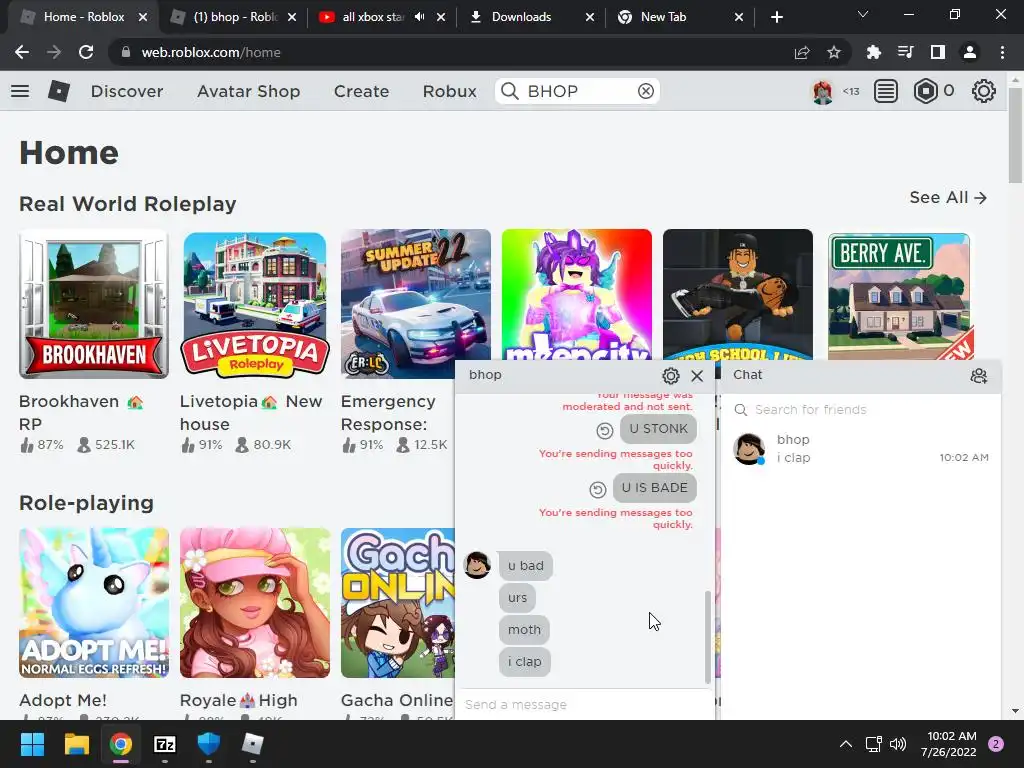Open Windows Security shield taskbar icon
The image size is (1024, 768).
click(x=208, y=744)
